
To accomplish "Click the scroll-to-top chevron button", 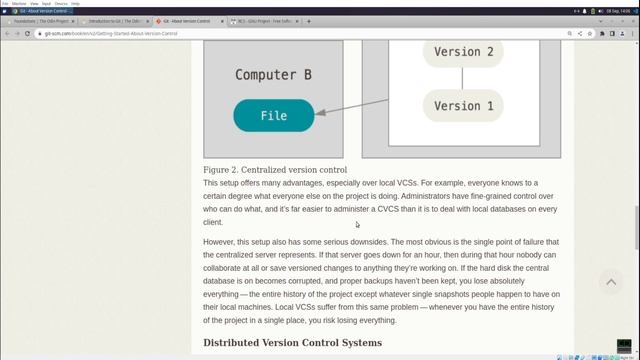I will click(611, 282).
